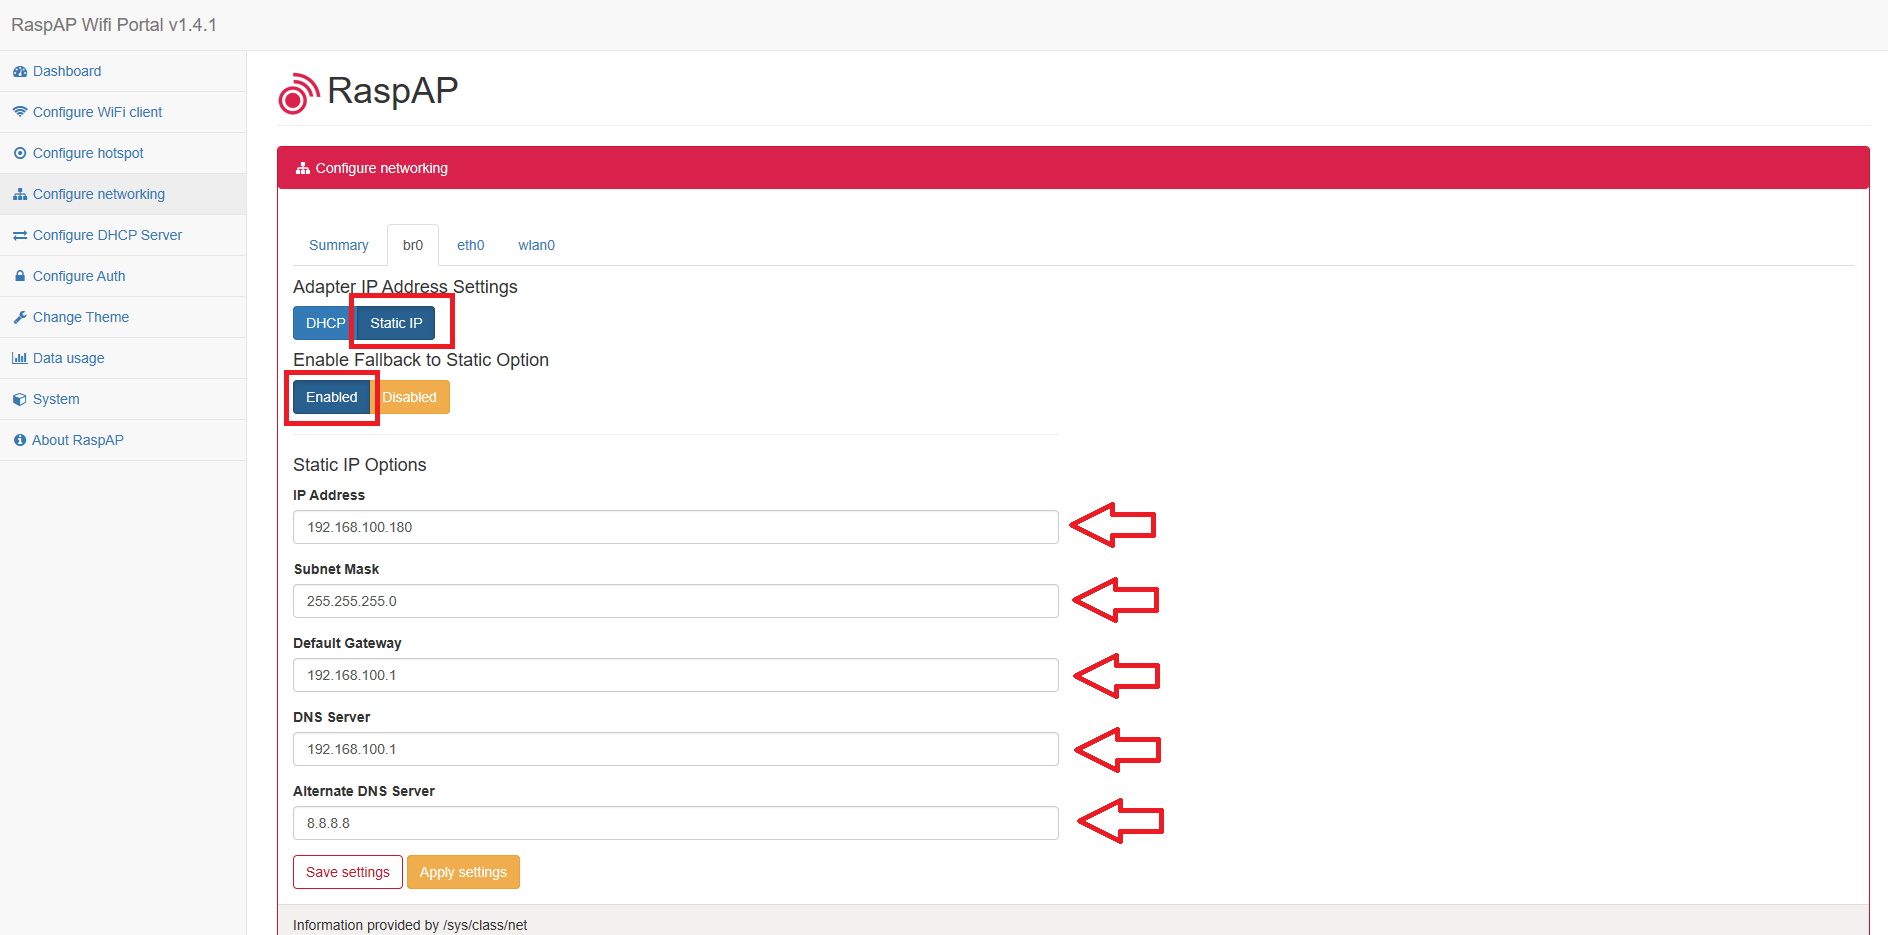
Task: Open Configure DHCP Server page
Action: tap(107, 235)
